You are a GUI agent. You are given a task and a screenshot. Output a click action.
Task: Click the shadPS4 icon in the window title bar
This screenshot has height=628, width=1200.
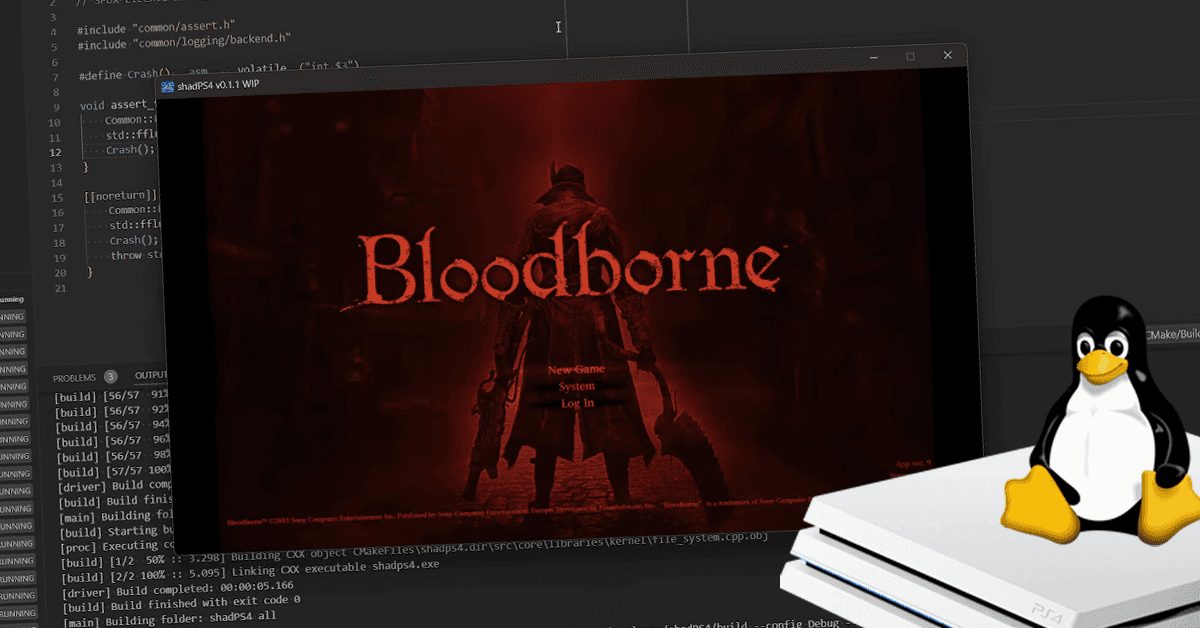coord(166,86)
